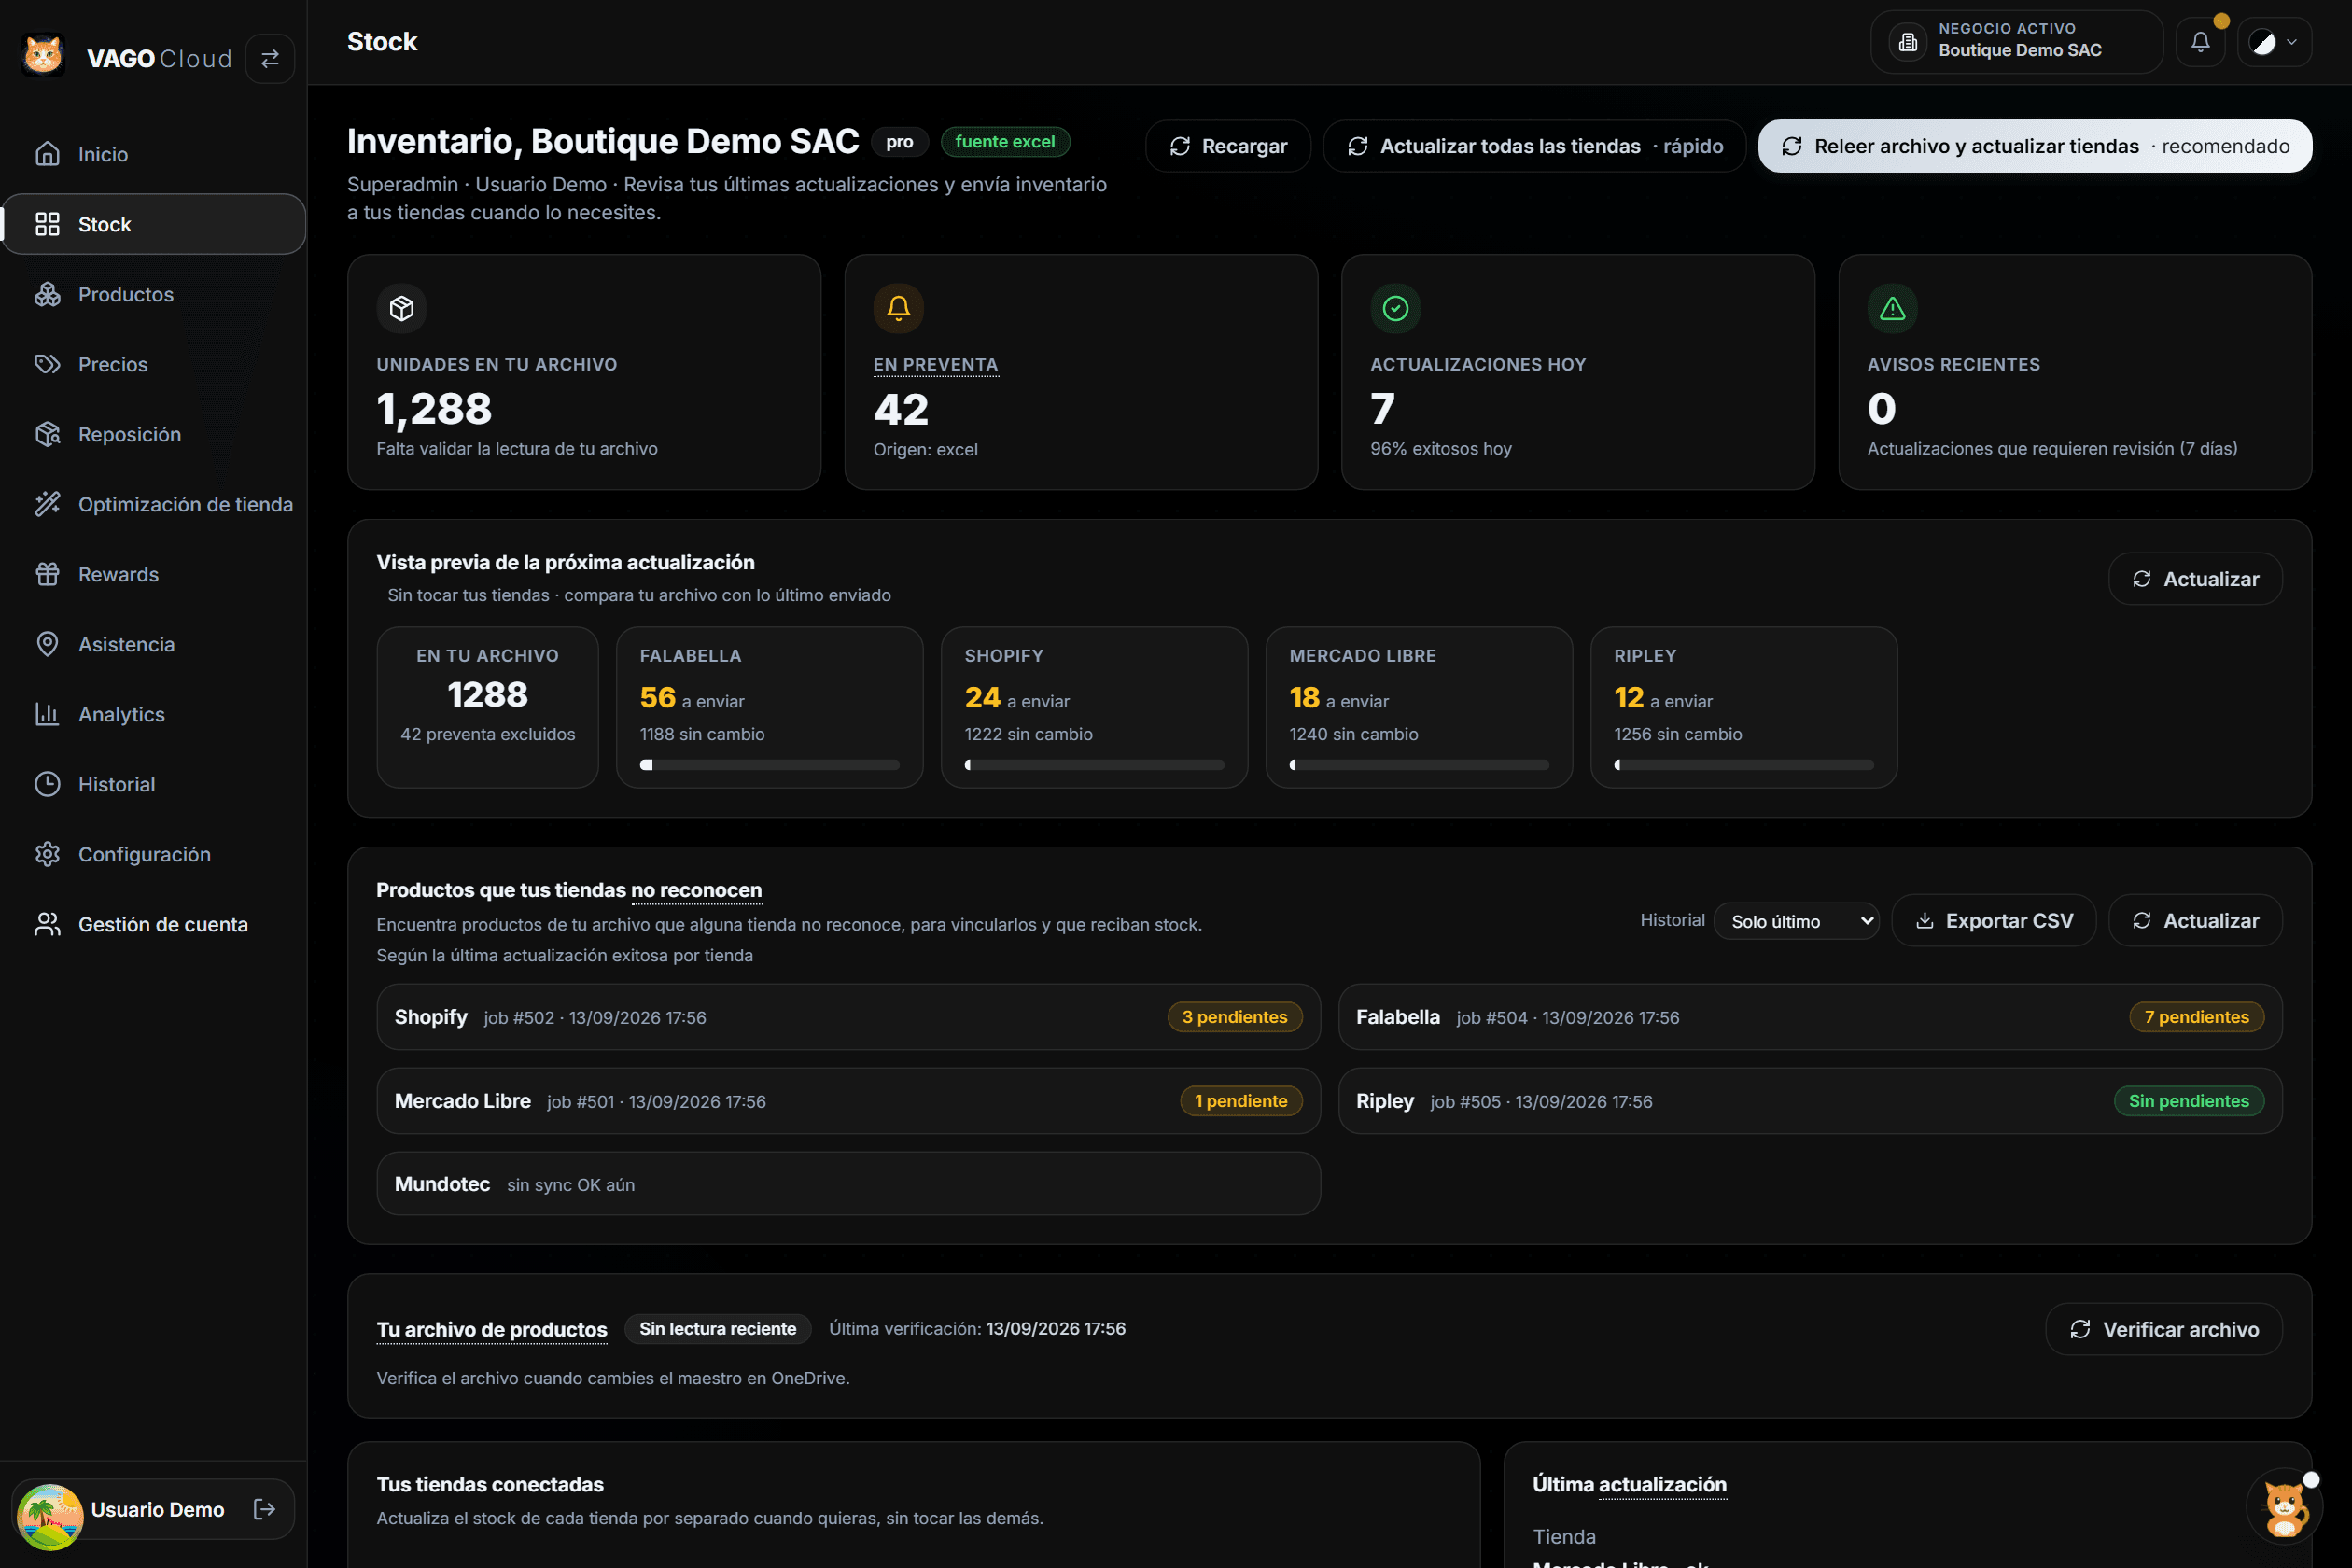Click Exportar CSV button
Viewport: 2352px width, 1568px height.
(x=1994, y=920)
